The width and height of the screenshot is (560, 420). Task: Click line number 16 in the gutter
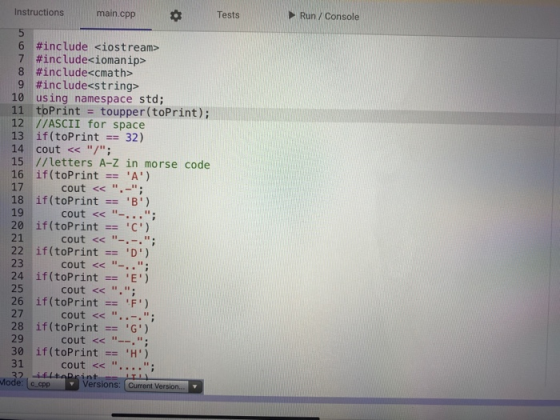click(17, 174)
